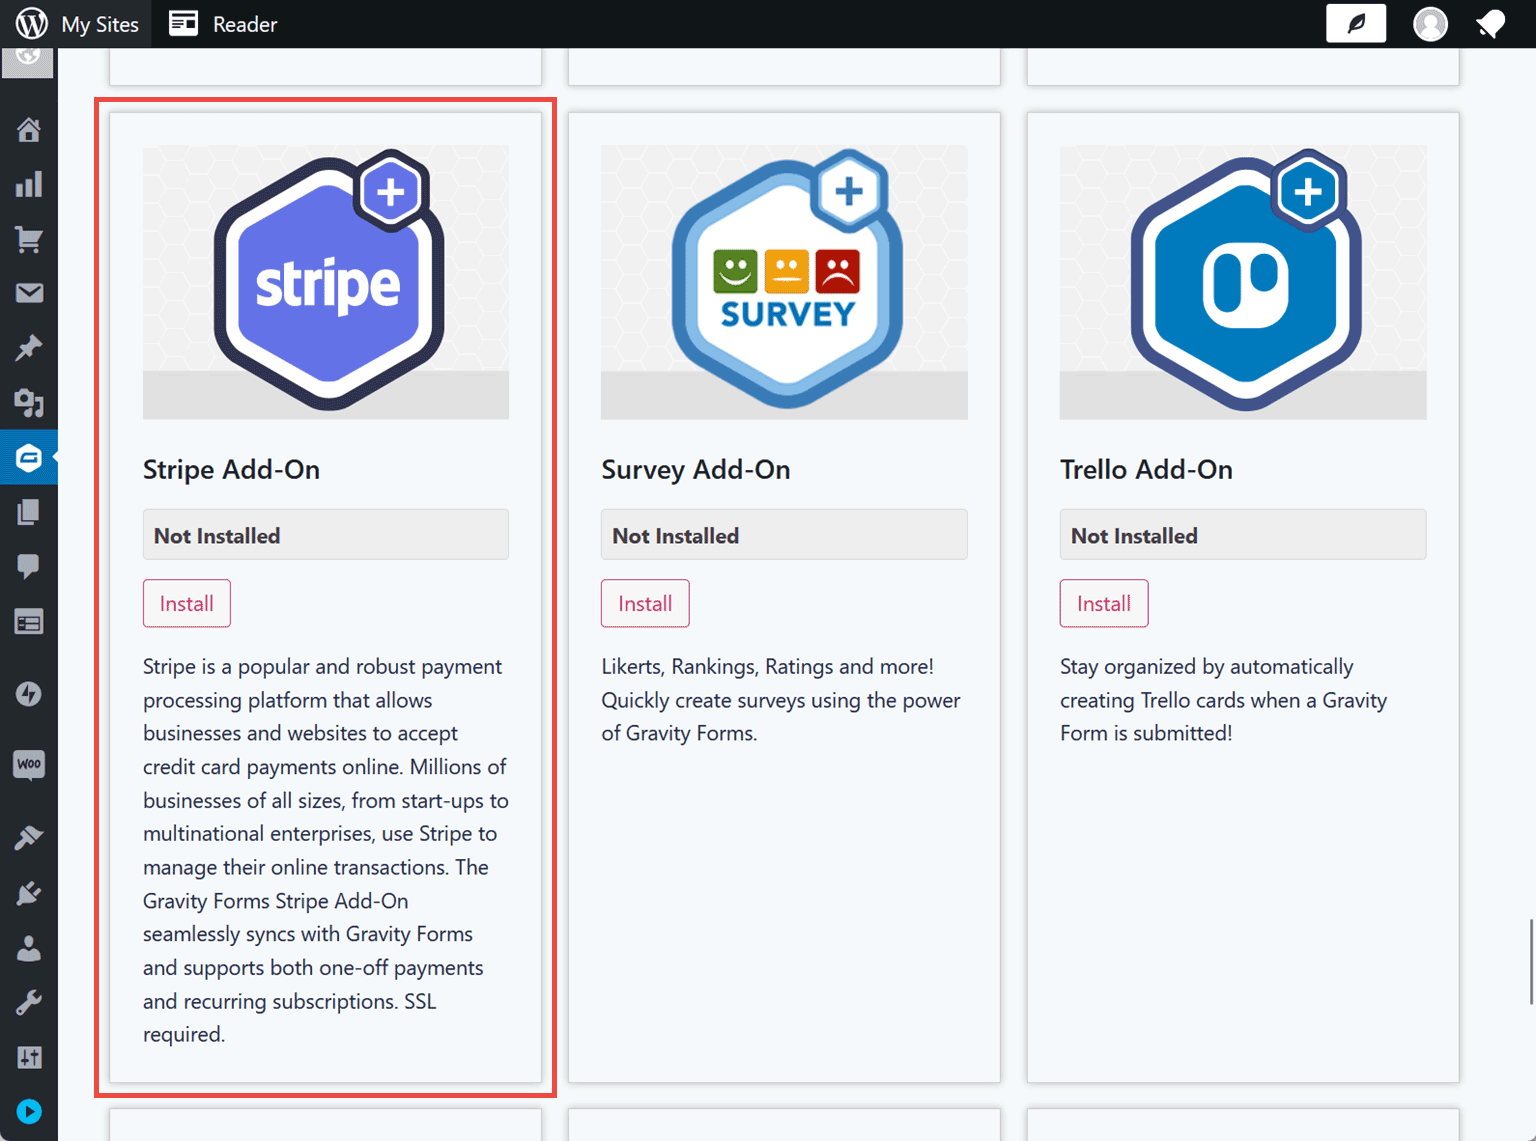This screenshot has width=1536, height=1141.
Task: Install the Survey Add-On
Action: click(645, 603)
